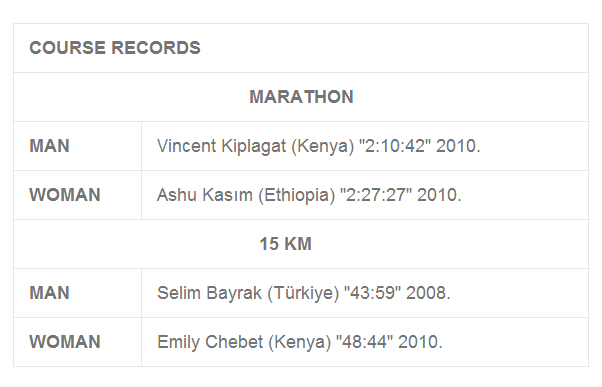The image size is (602, 387).
Task: Select the marathon WOMAN row label
Action: pyautogui.click(x=65, y=195)
